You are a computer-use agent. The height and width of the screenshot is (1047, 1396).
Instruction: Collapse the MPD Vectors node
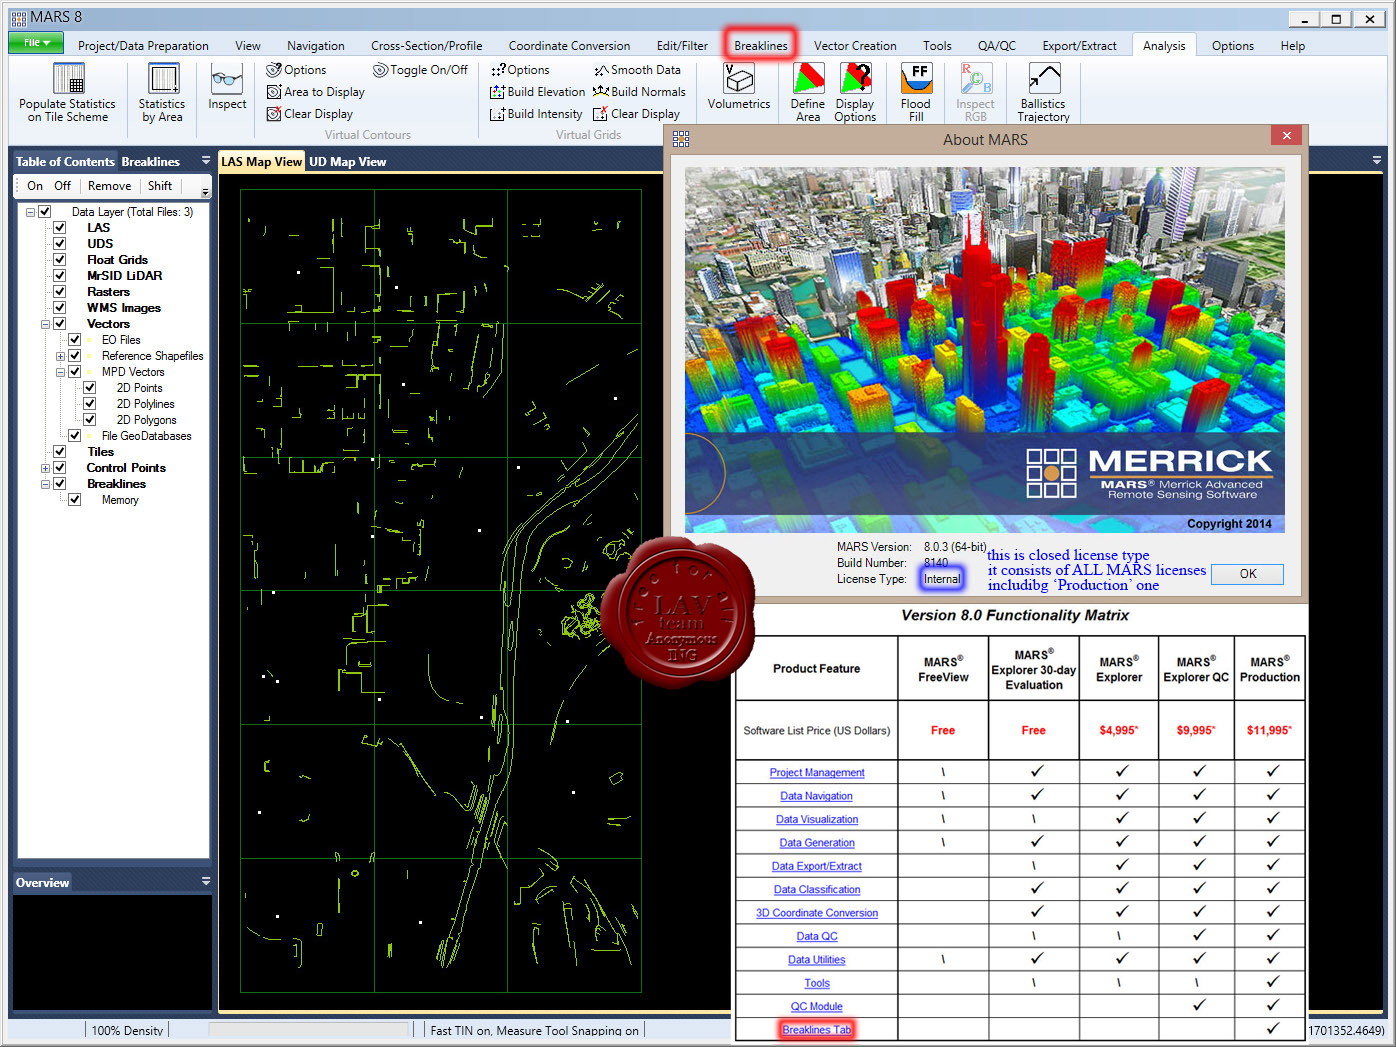(x=60, y=372)
